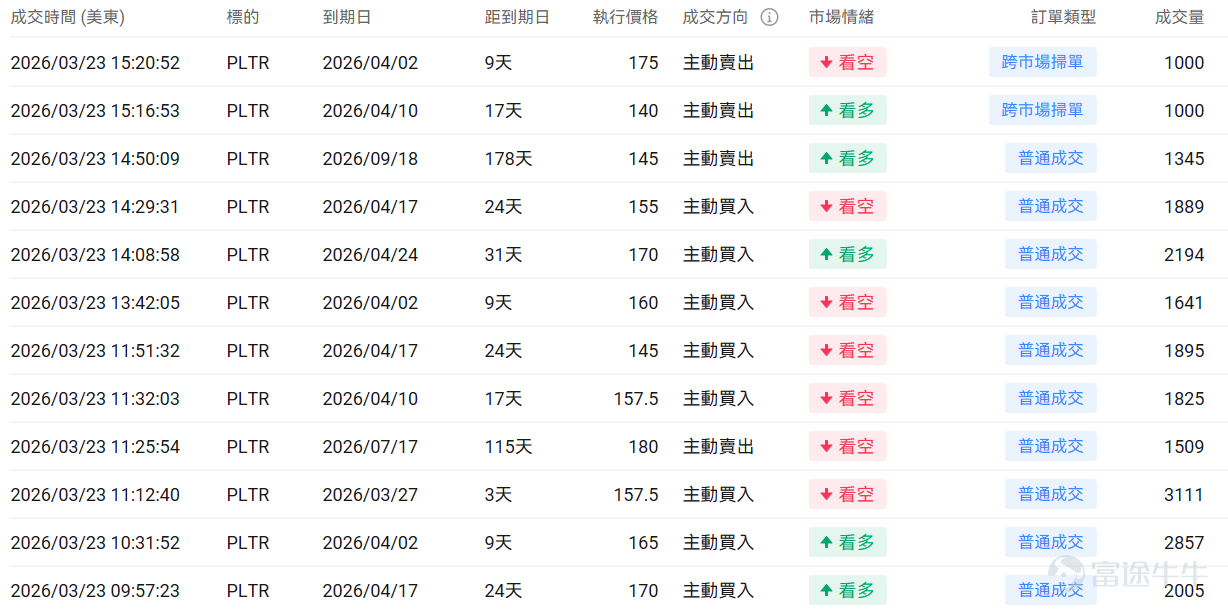Select the timestamp 2026/03/23 15:20:52
Viewport: 1228px width, 610px height.
[x=95, y=63]
